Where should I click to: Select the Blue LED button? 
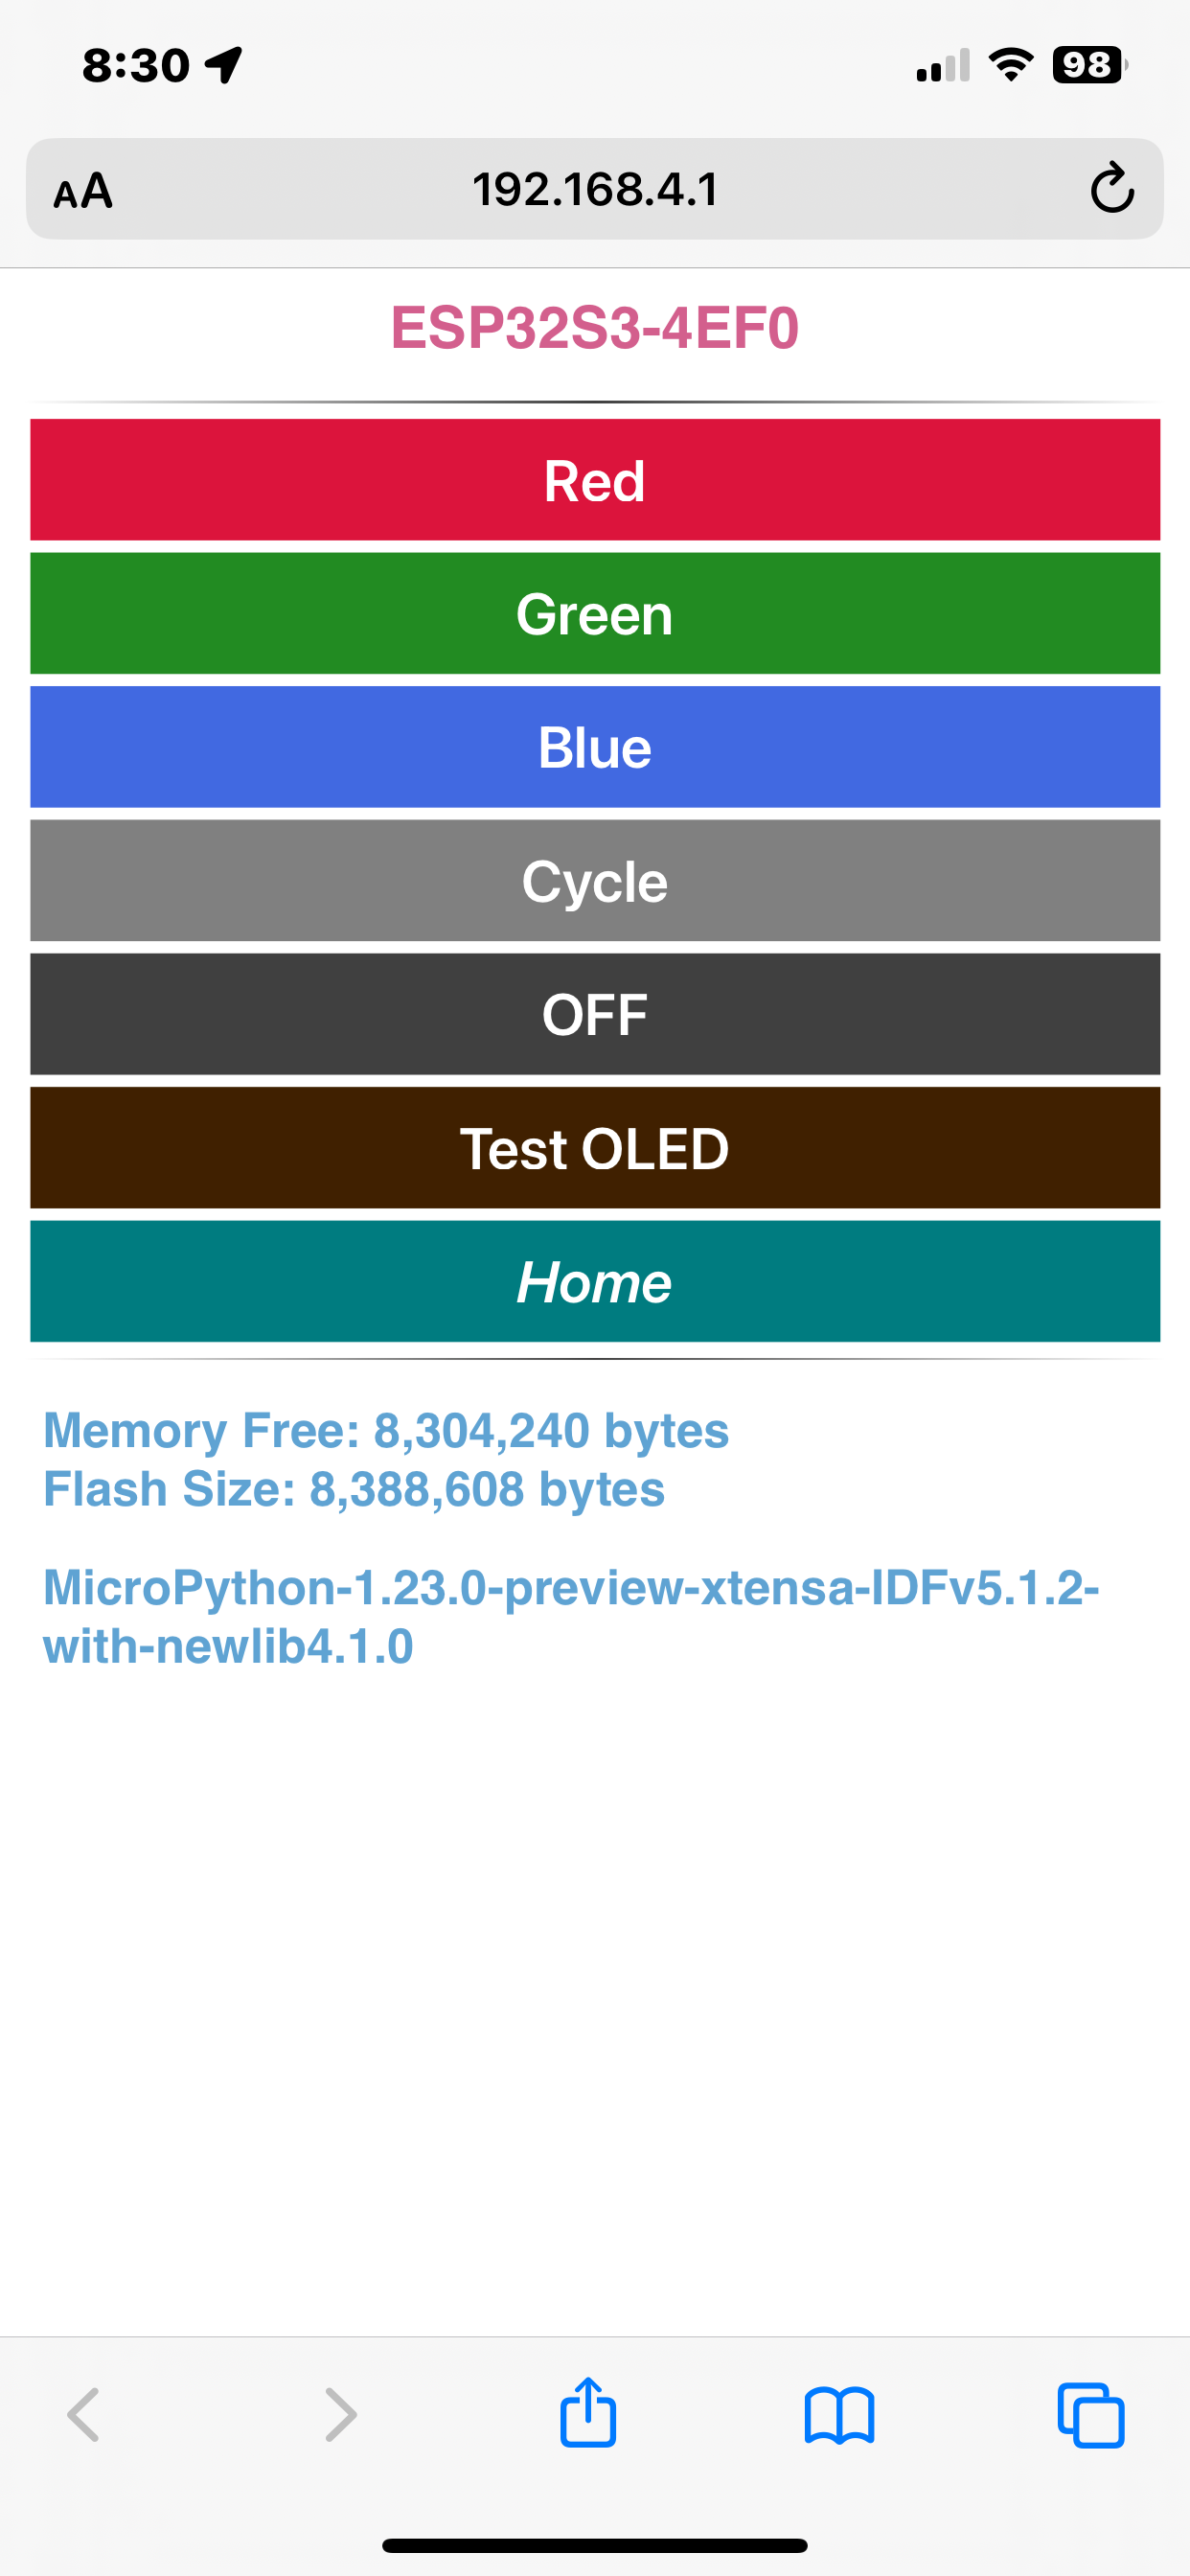[x=595, y=747]
